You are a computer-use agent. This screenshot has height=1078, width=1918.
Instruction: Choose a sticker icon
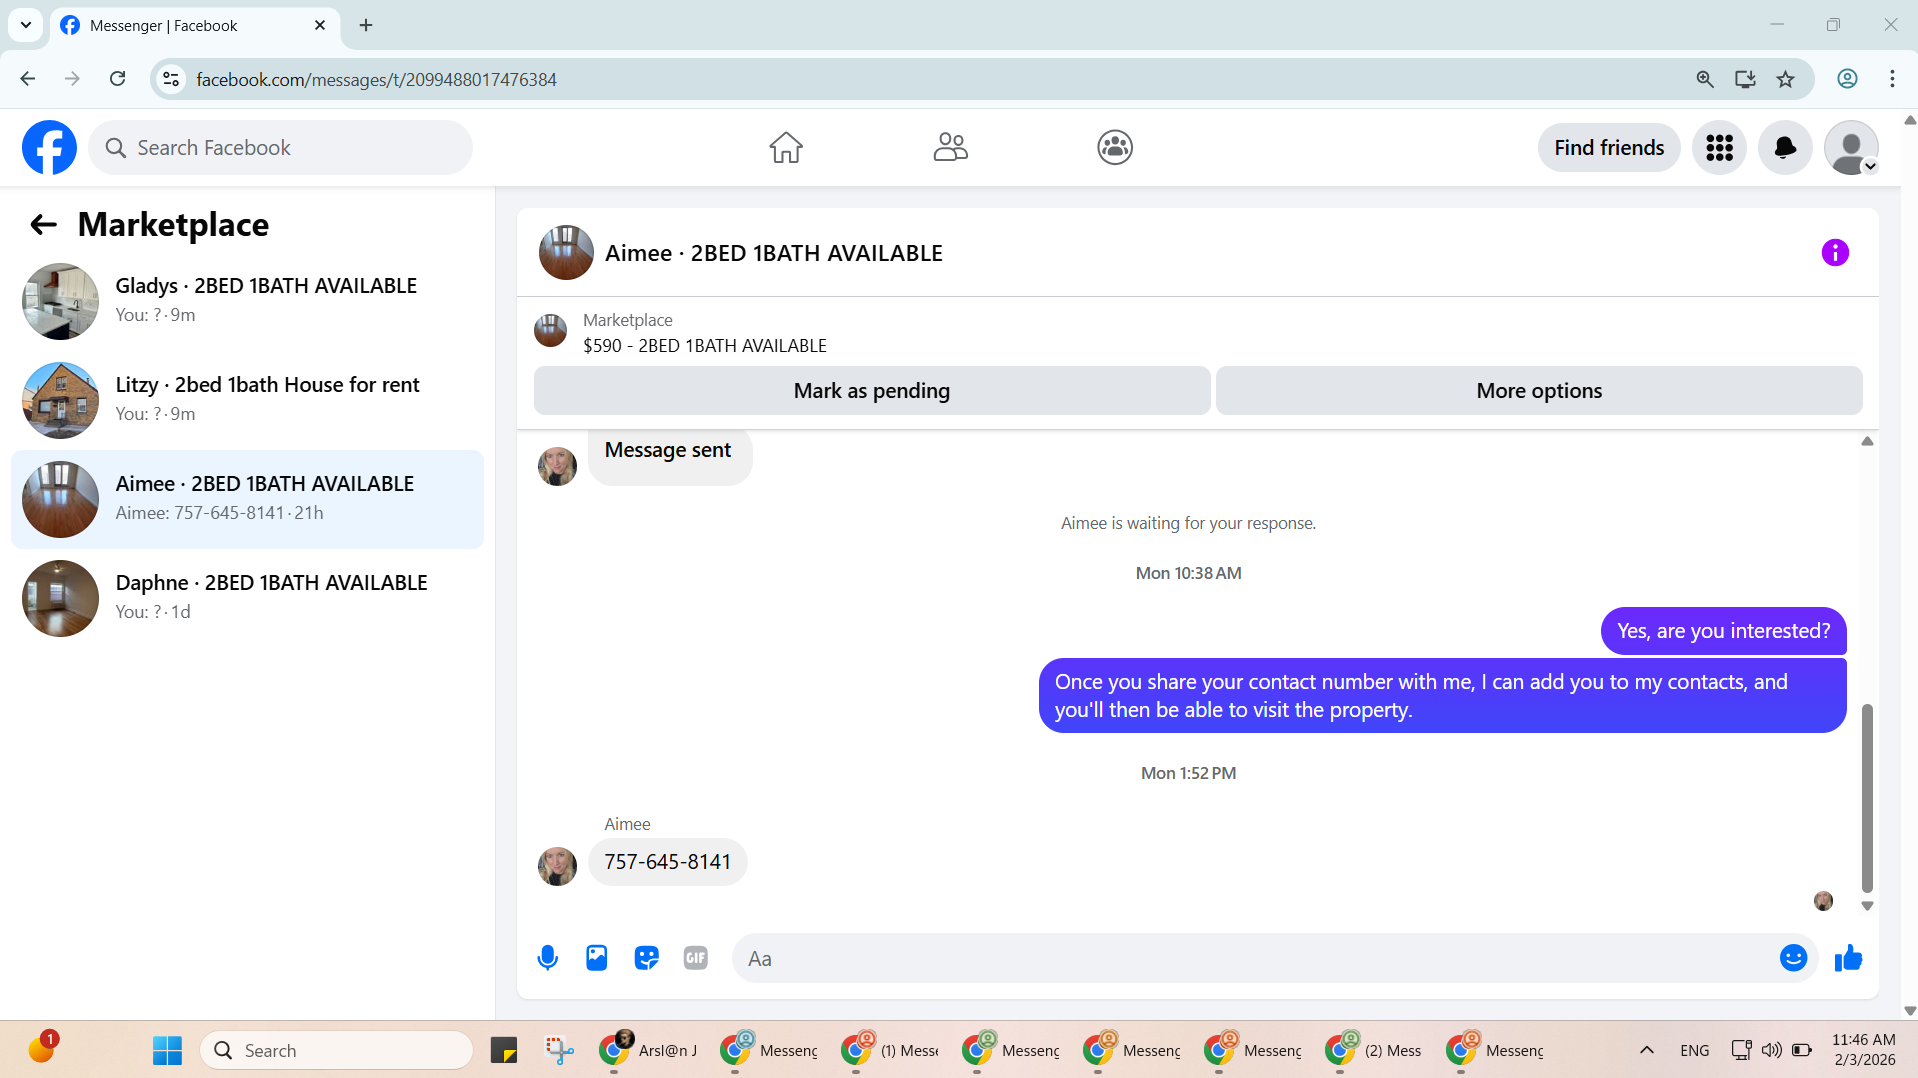click(647, 958)
